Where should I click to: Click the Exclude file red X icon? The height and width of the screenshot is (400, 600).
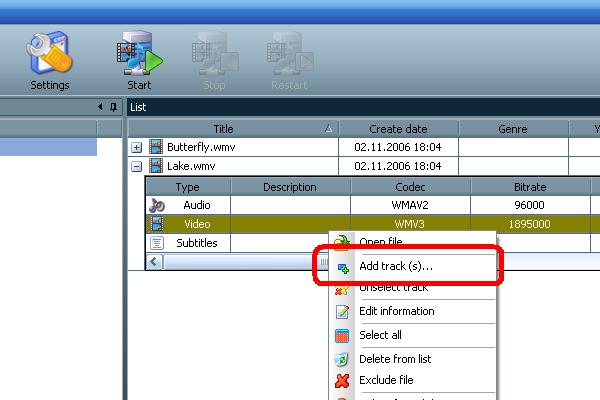(341, 380)
